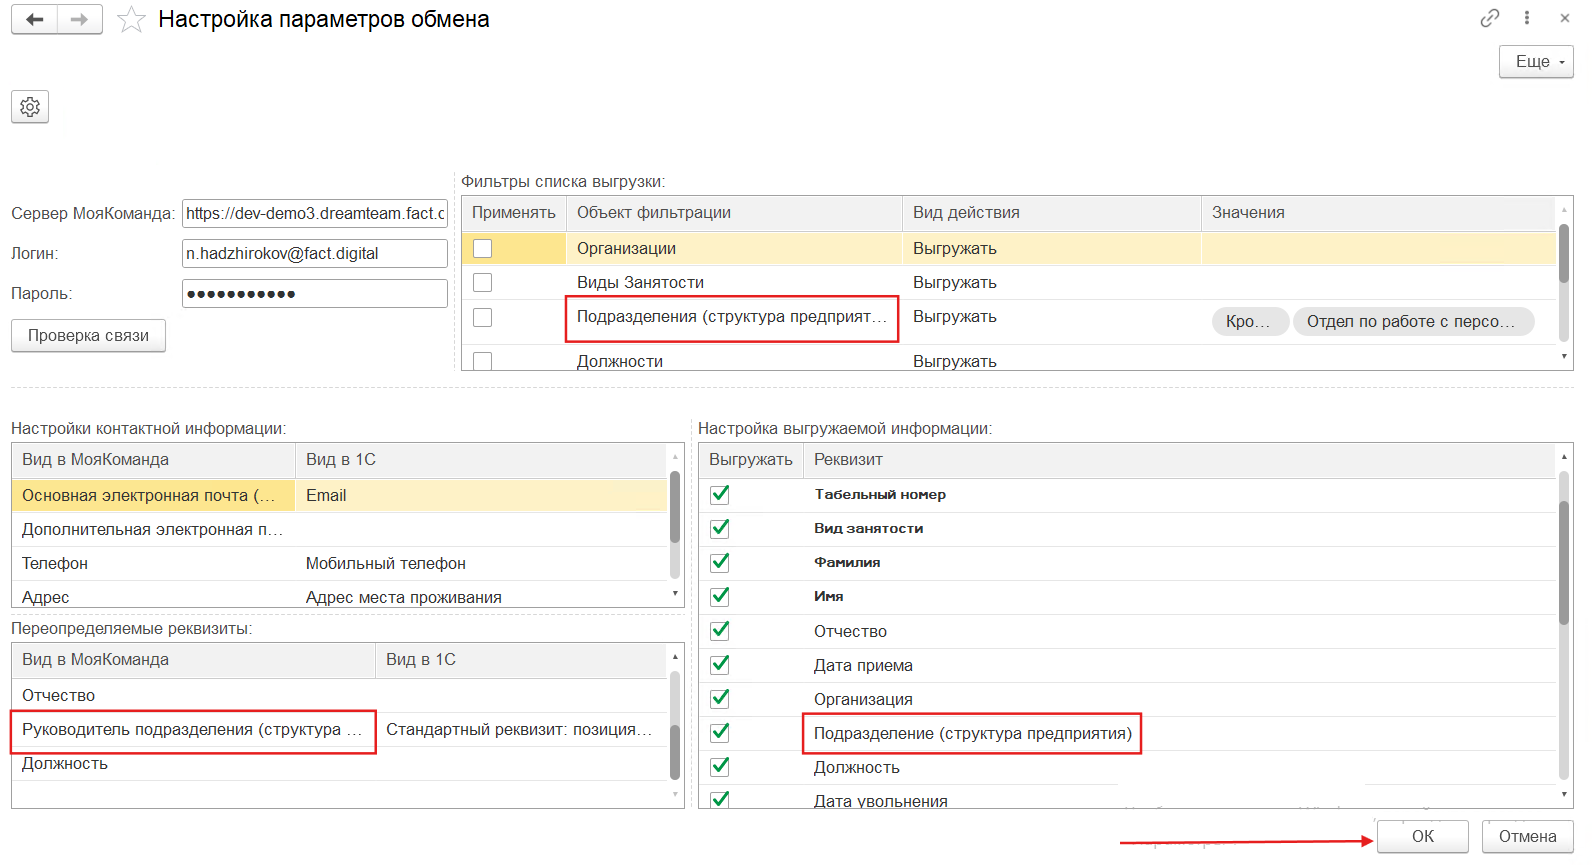Click the Значения column header
This screenshot has height=865, width=1592.
tap(1378, 213)
